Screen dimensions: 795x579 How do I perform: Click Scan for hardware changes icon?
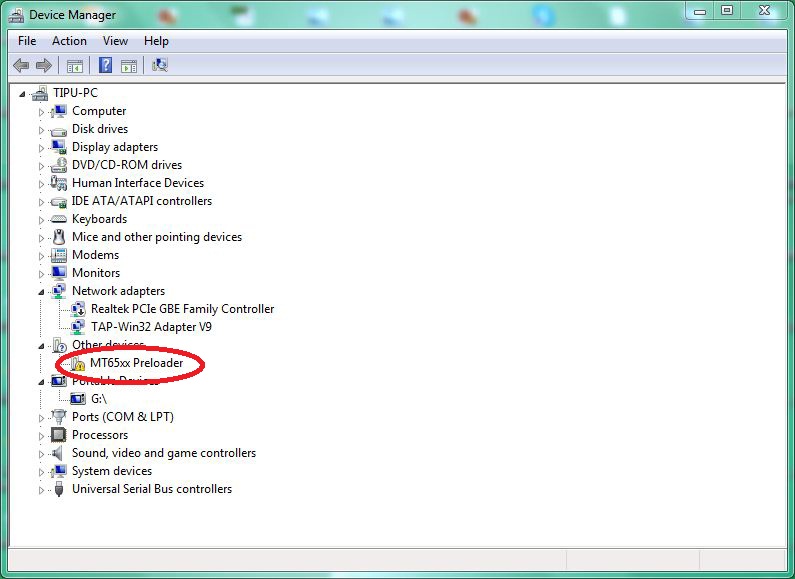click(x=160, y=65)
